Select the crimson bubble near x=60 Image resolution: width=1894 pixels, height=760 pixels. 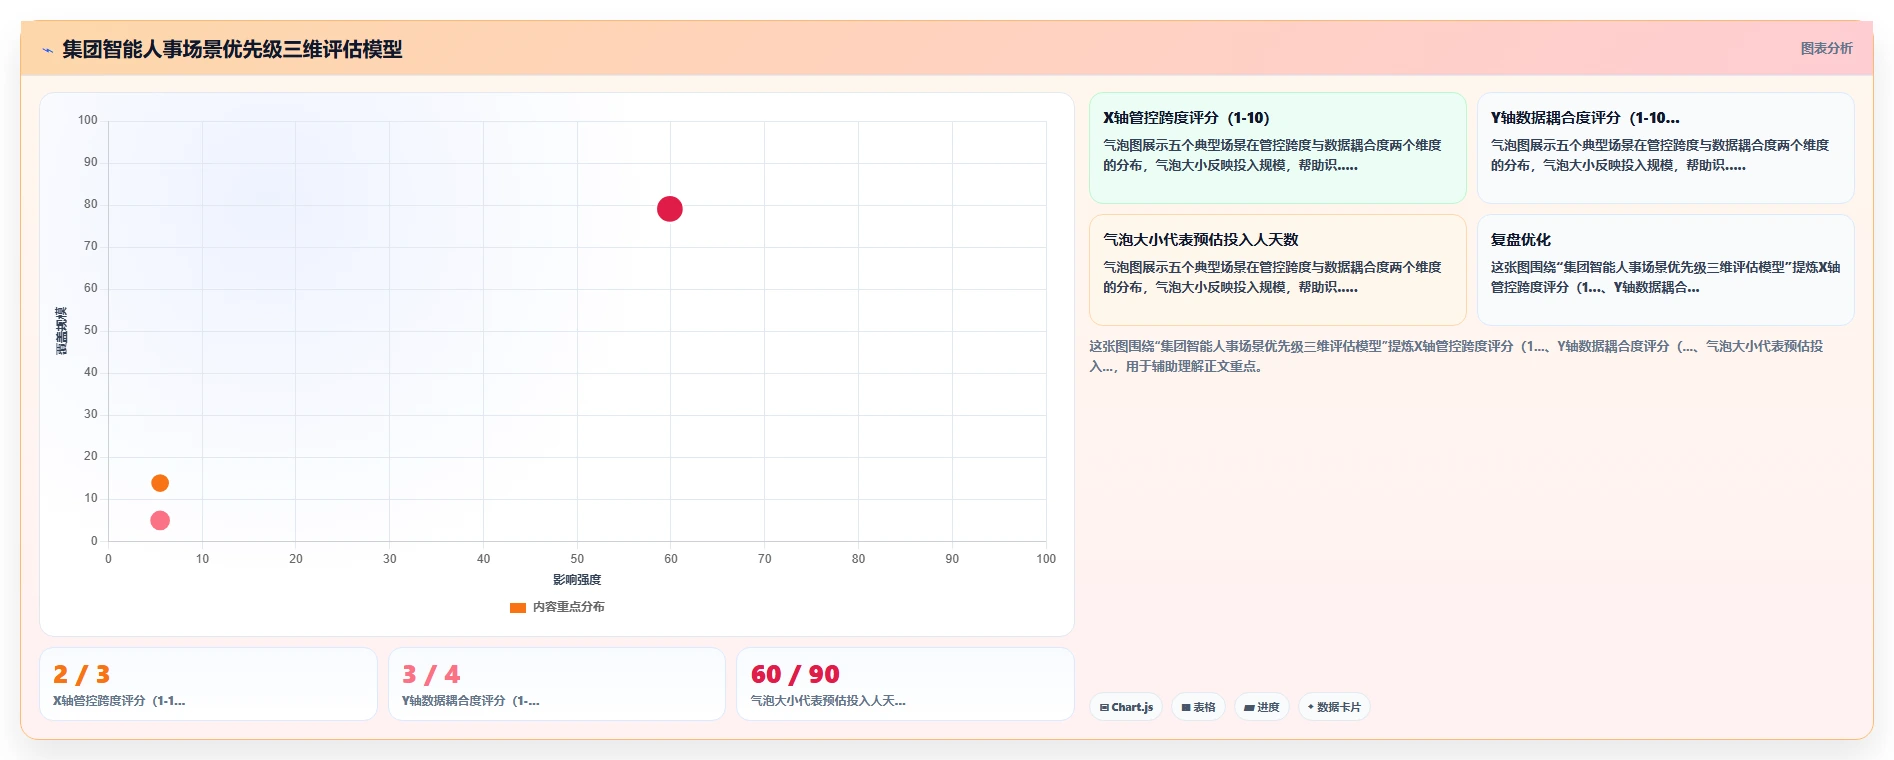670,209
